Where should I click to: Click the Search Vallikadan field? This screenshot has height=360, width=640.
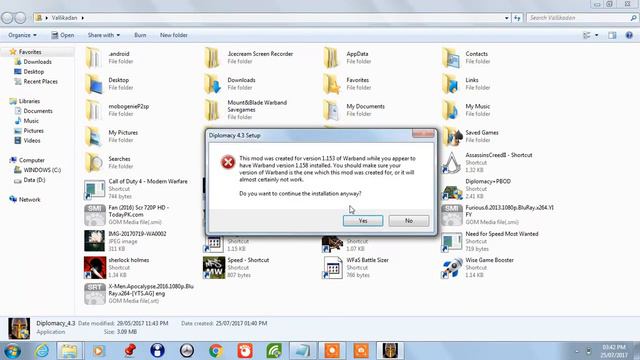click(x=581, y=18)
